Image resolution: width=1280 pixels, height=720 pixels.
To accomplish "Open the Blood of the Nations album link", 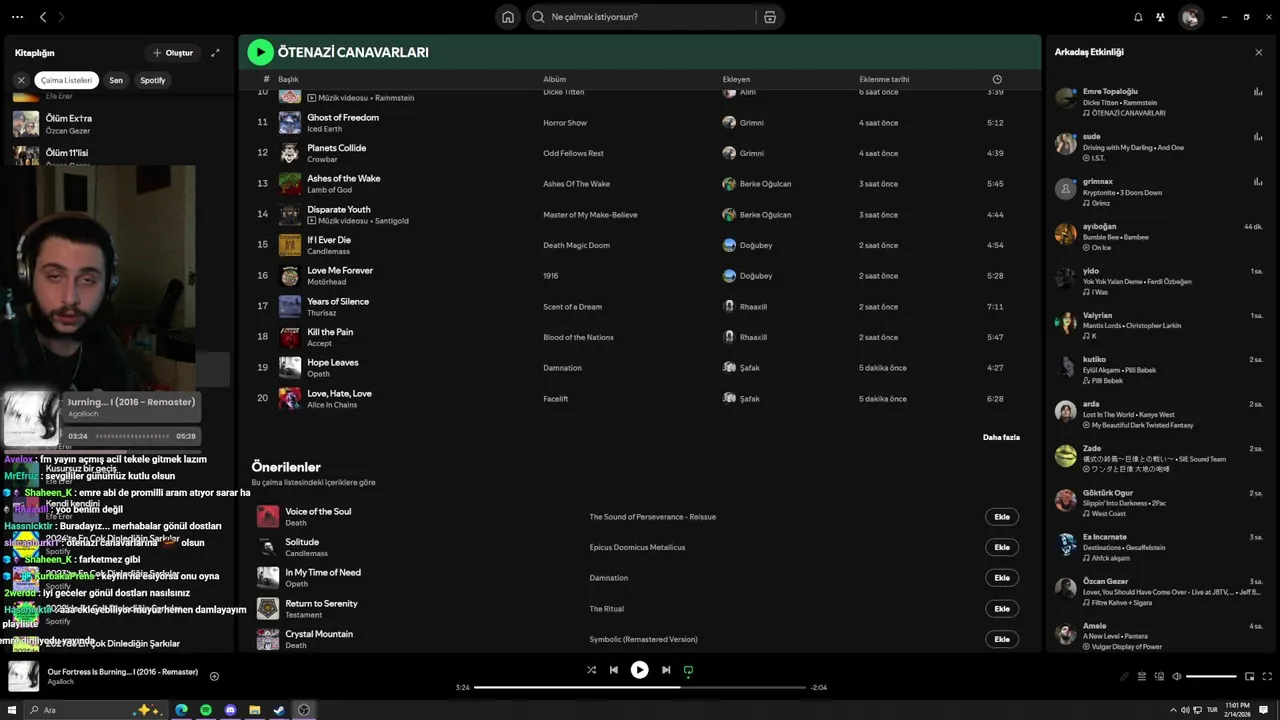I will 578,337.
